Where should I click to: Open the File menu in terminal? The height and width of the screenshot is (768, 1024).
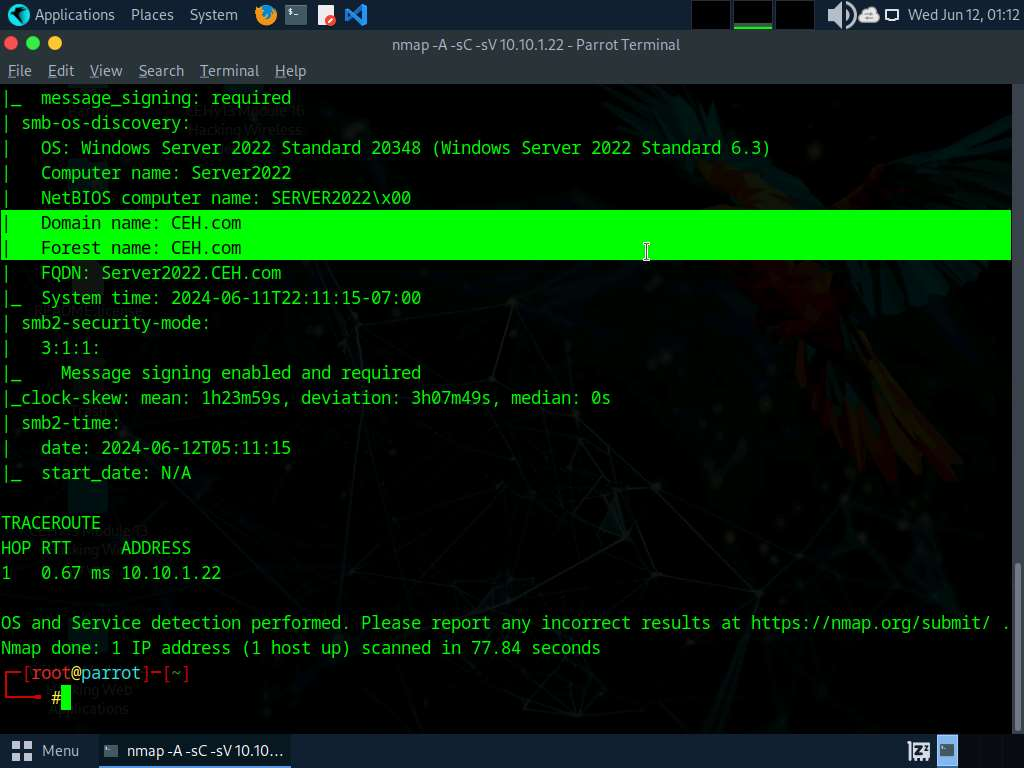(20, 71)
